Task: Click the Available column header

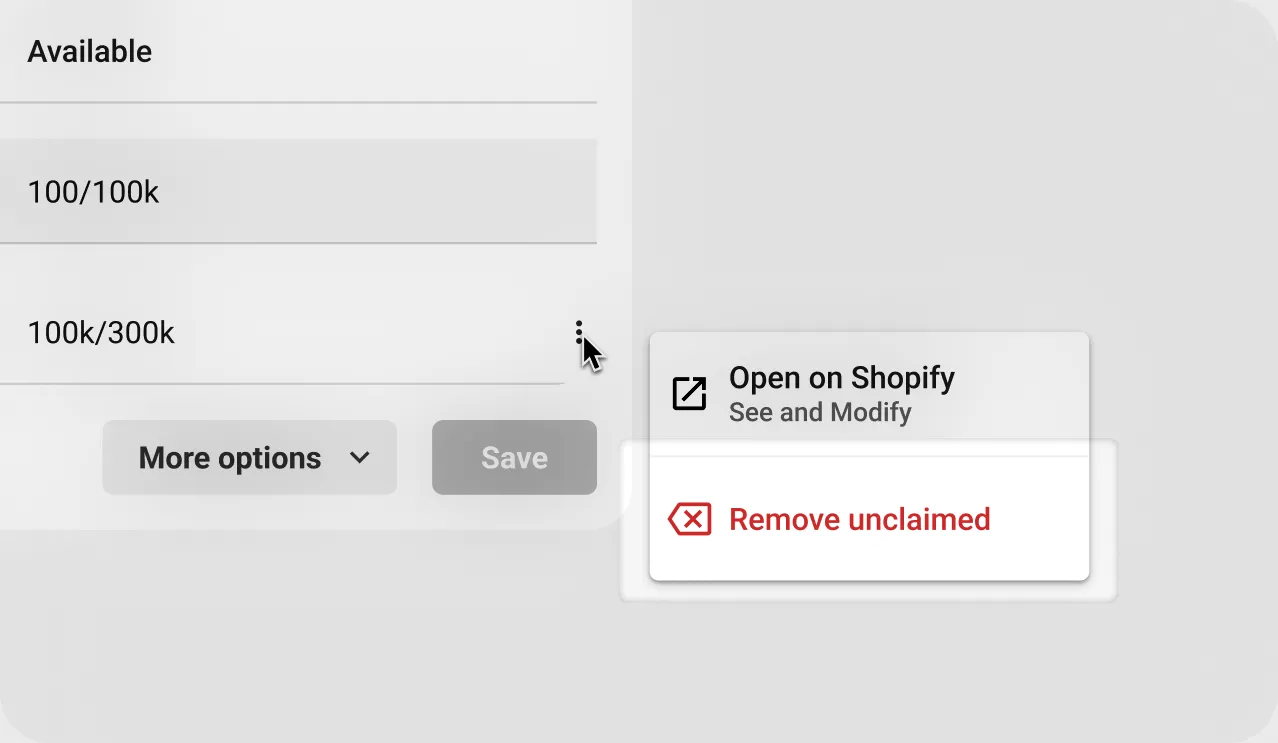Action: pos(90,51)
